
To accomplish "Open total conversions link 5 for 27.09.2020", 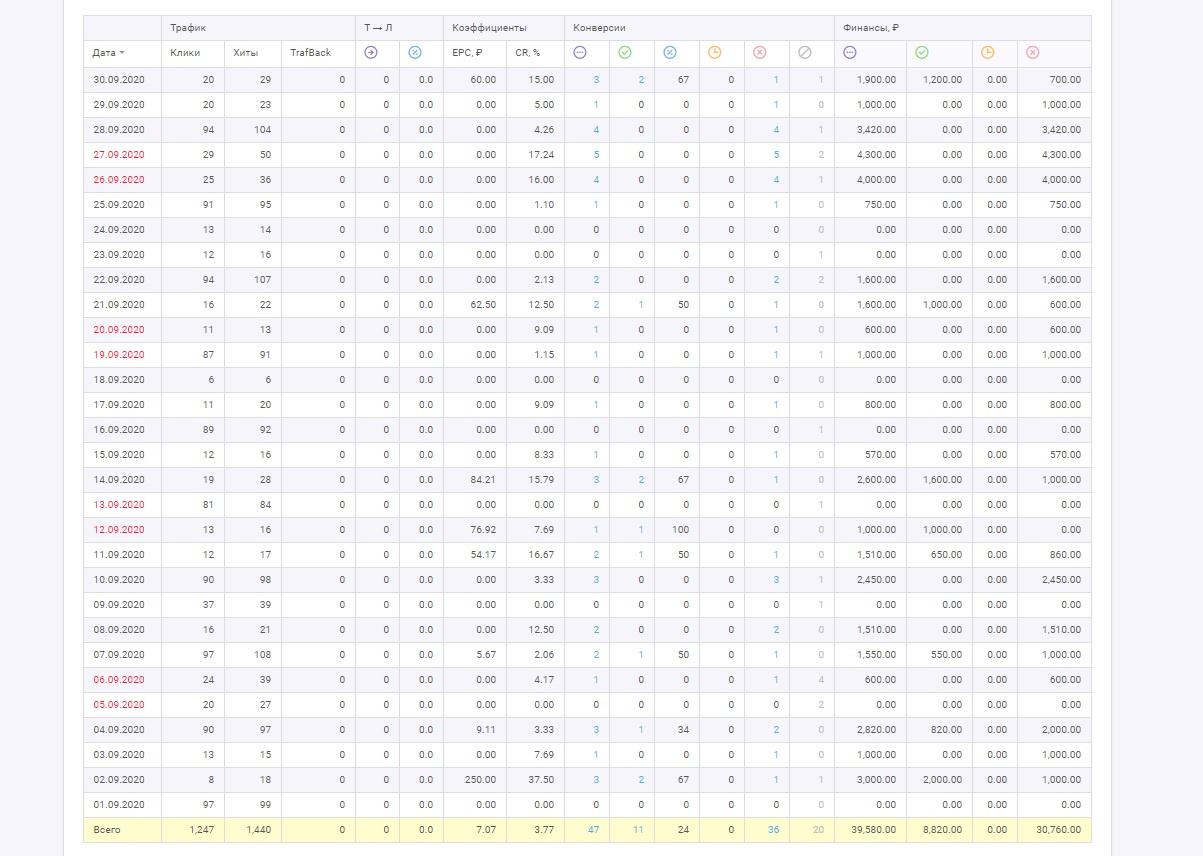I will pos(596,154).
